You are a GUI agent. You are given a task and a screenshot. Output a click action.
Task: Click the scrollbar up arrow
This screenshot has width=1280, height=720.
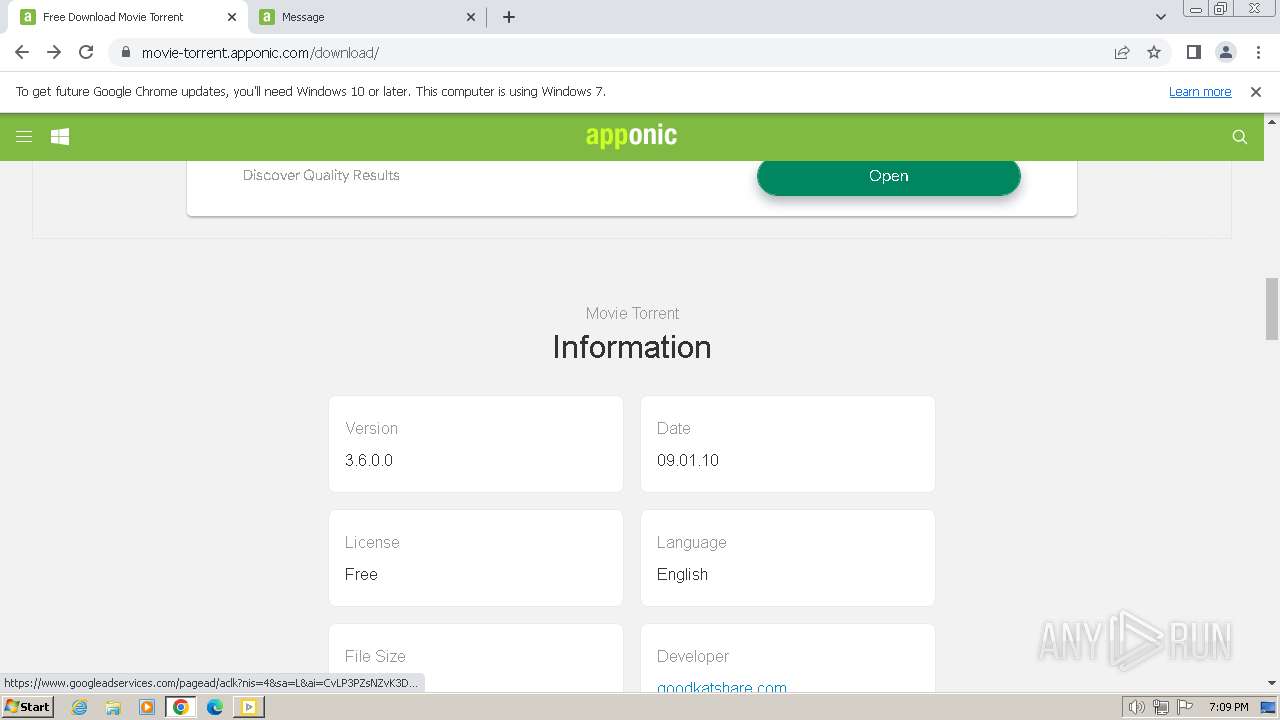pyautogui.click(x=1272, y=121)
